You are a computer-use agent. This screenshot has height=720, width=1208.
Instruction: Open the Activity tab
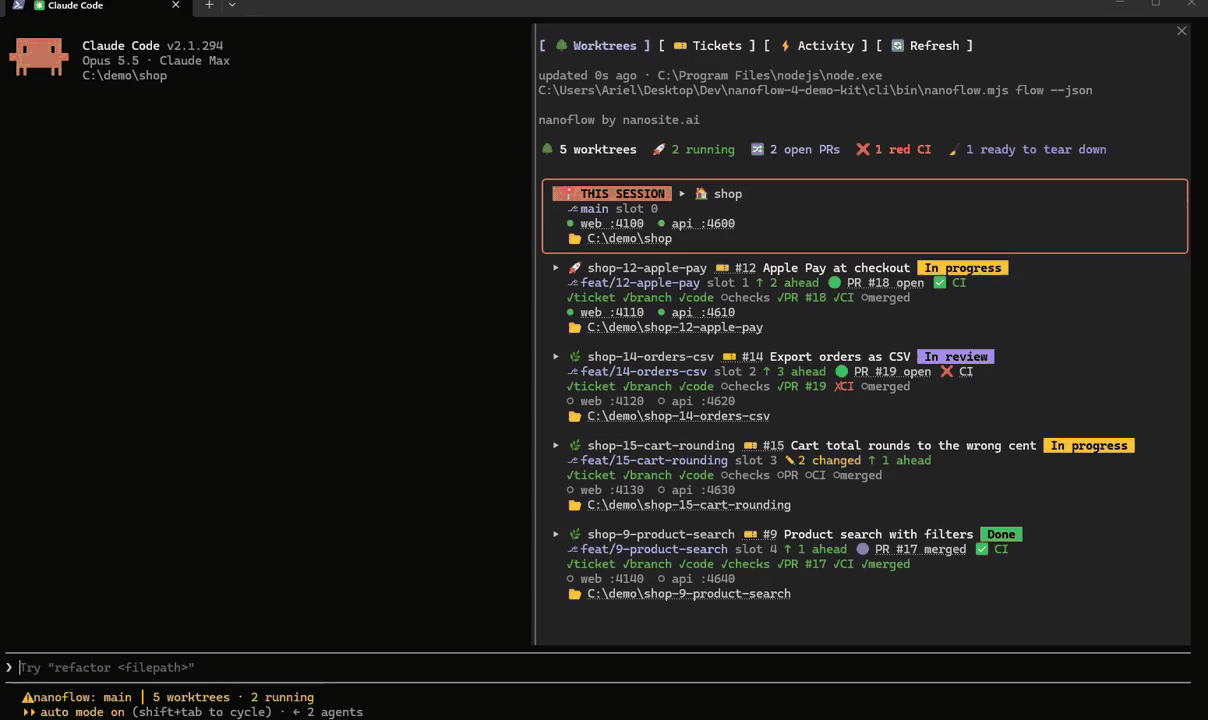tap(816, 46)
